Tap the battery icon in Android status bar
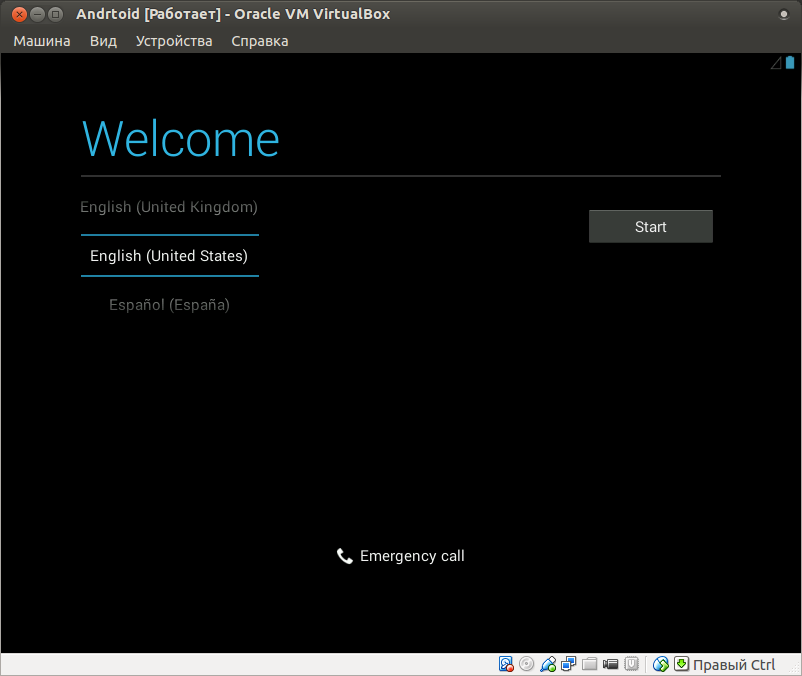 point(789,62)
